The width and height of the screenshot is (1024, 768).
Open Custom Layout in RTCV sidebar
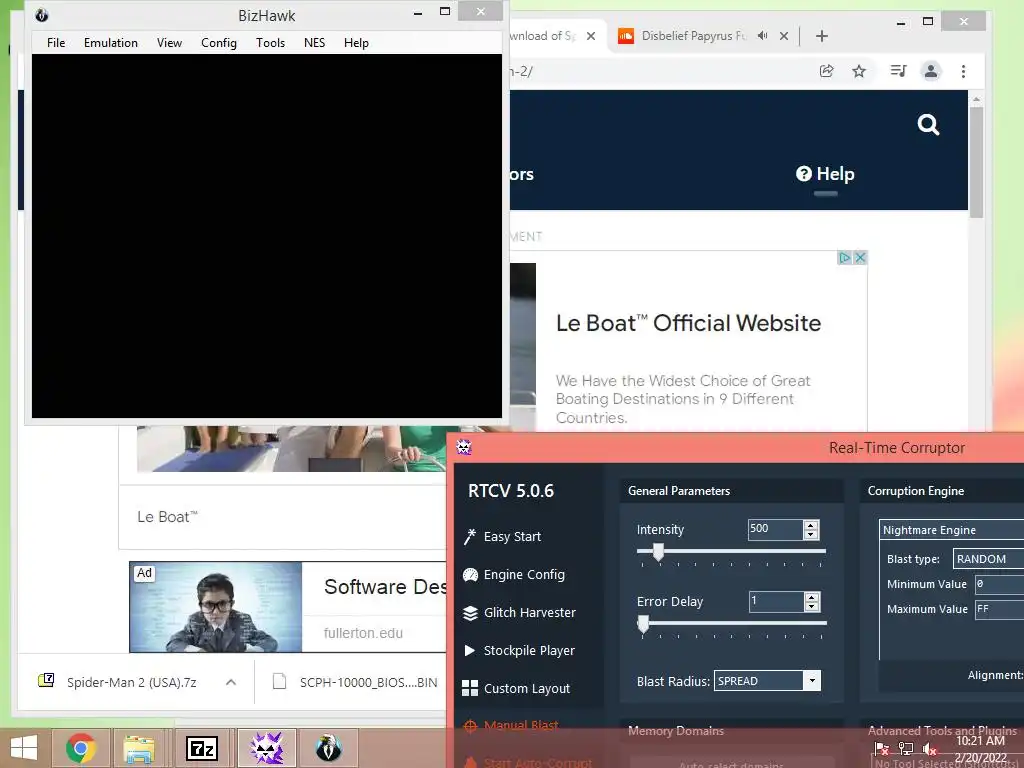517,688
